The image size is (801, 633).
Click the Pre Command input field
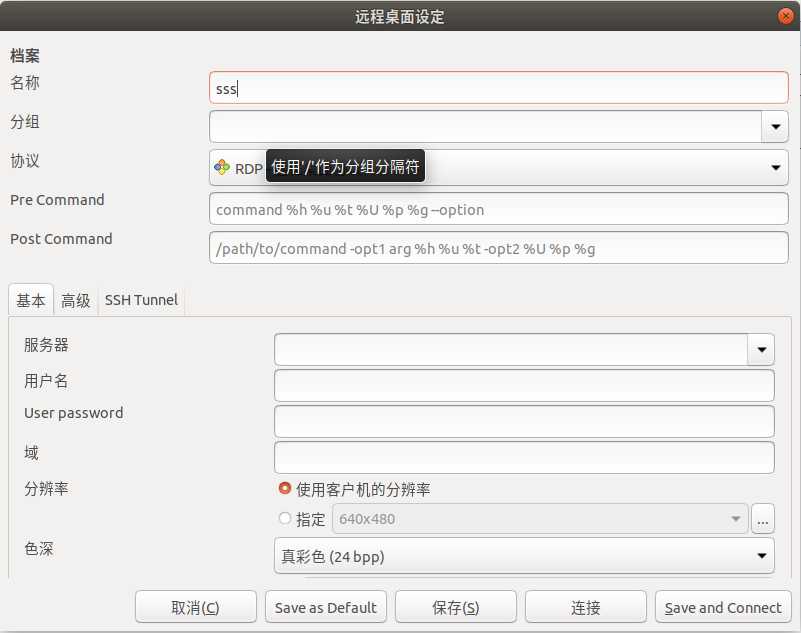click(x=499, y=208)
